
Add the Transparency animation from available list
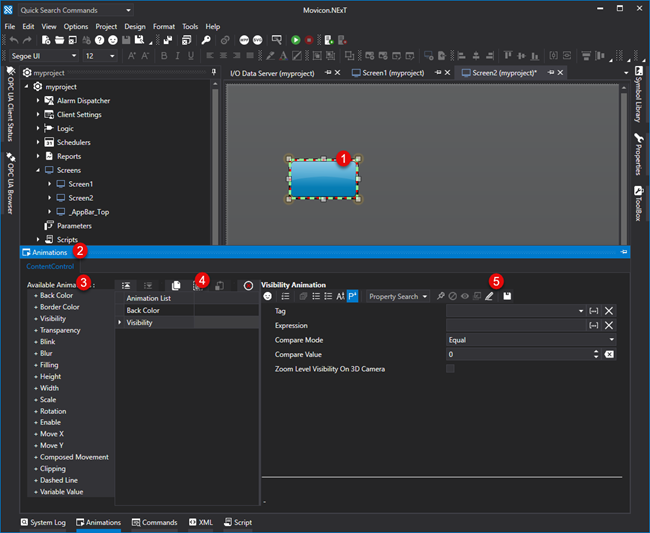60,330
